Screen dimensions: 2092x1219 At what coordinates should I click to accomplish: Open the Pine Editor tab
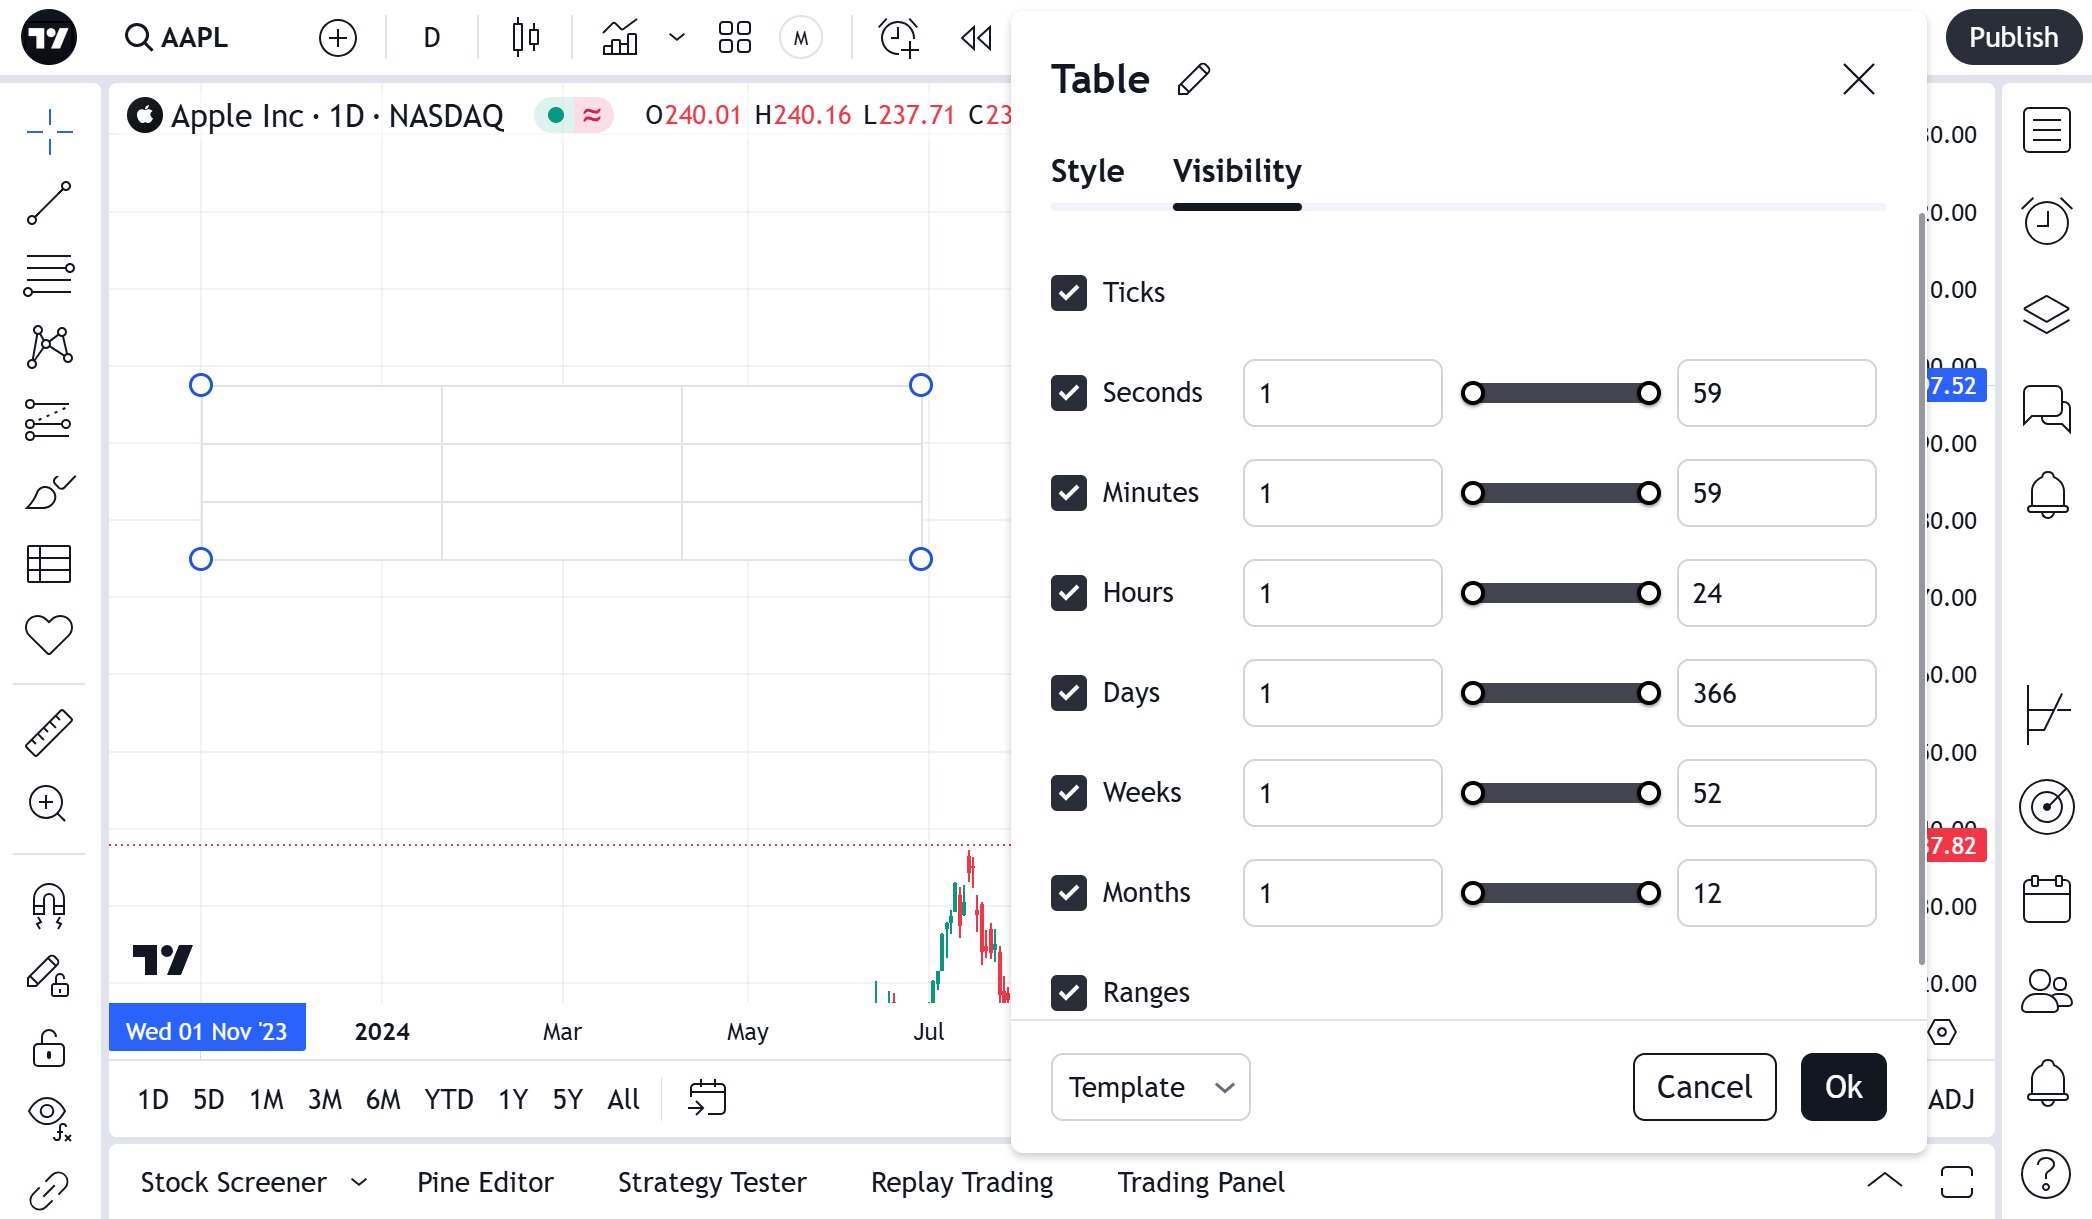point(485,1182)
